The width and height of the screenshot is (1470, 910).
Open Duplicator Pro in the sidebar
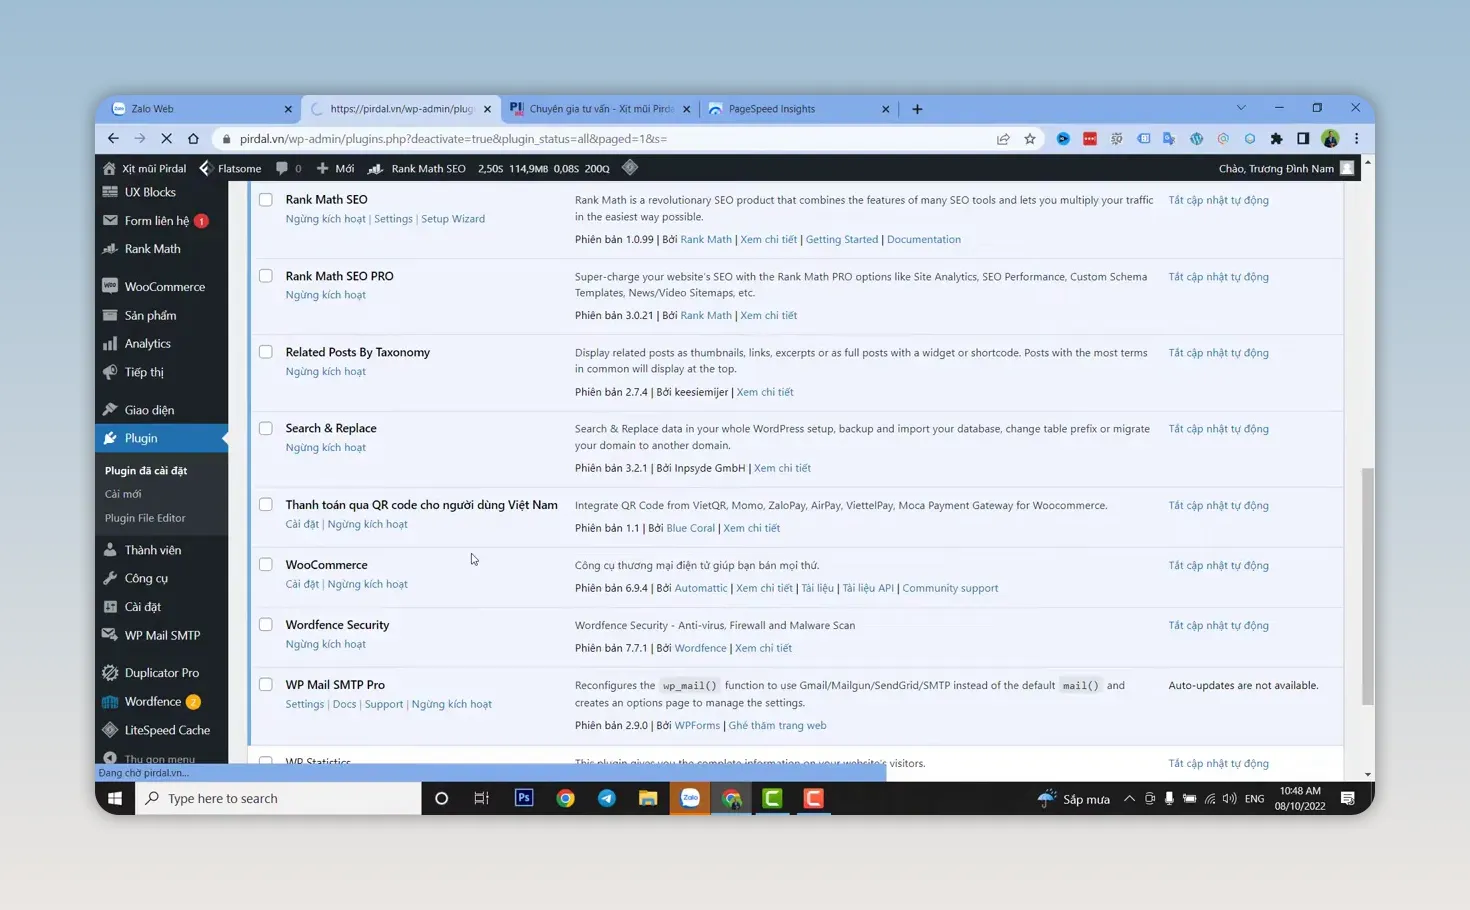pyautogui.click(x=161, y=673)
